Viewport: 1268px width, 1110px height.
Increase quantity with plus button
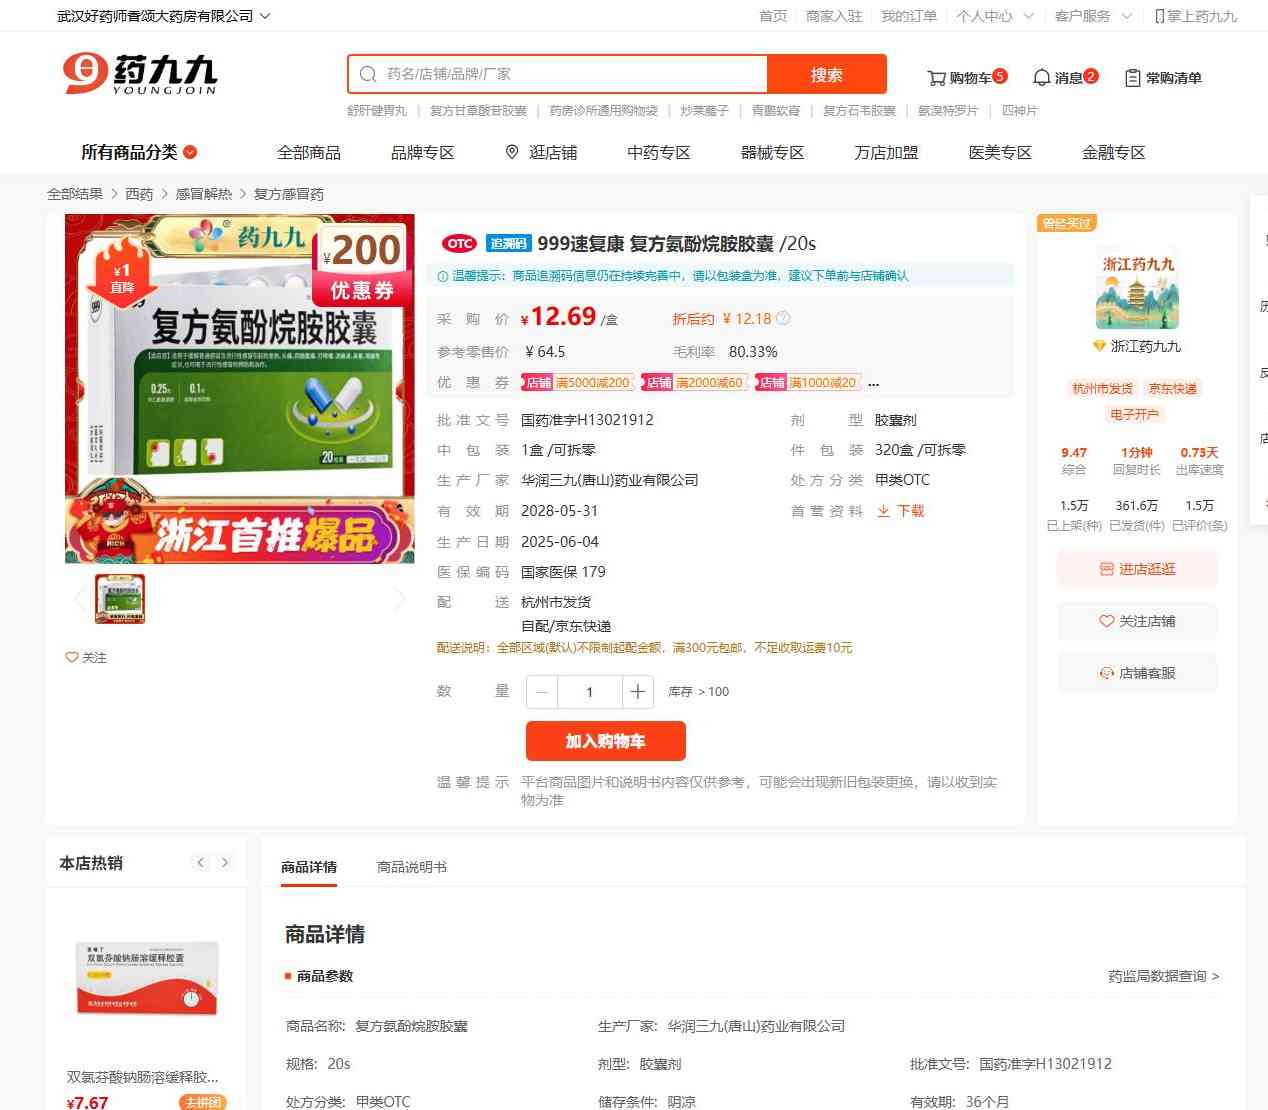click(x=637, y=692)
